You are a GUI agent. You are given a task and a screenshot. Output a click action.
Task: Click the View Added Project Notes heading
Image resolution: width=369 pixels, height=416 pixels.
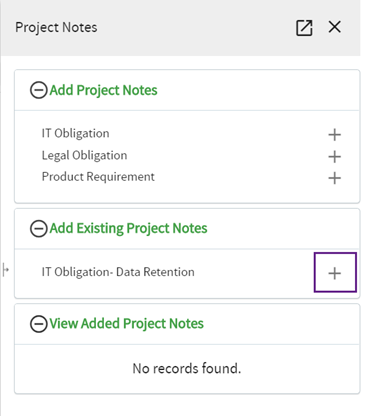click(127, 324)
